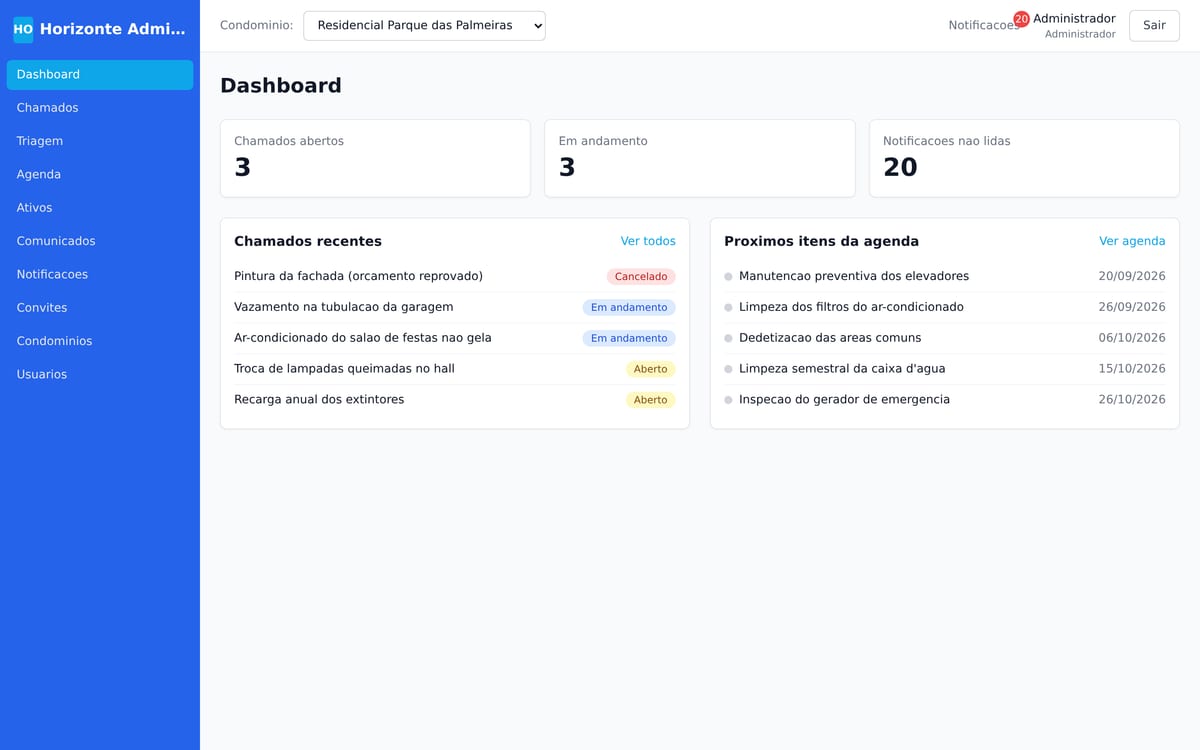Click the Ver agenda link
This screenshot has width=1200, height=750.
(x=1132, y=241)
